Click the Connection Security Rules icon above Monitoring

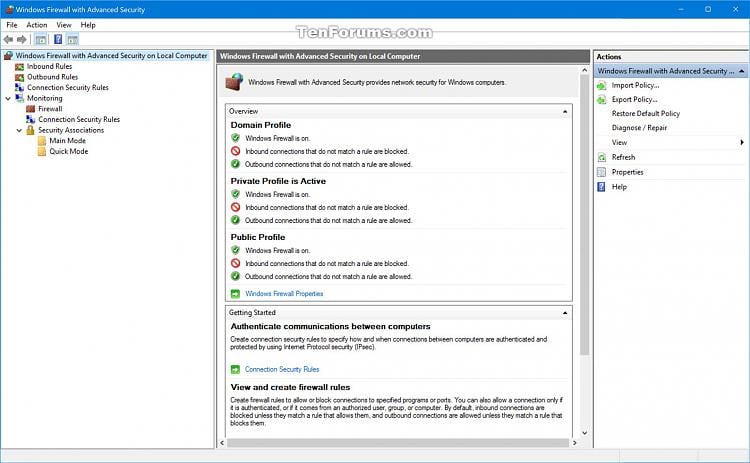point(19,88)
